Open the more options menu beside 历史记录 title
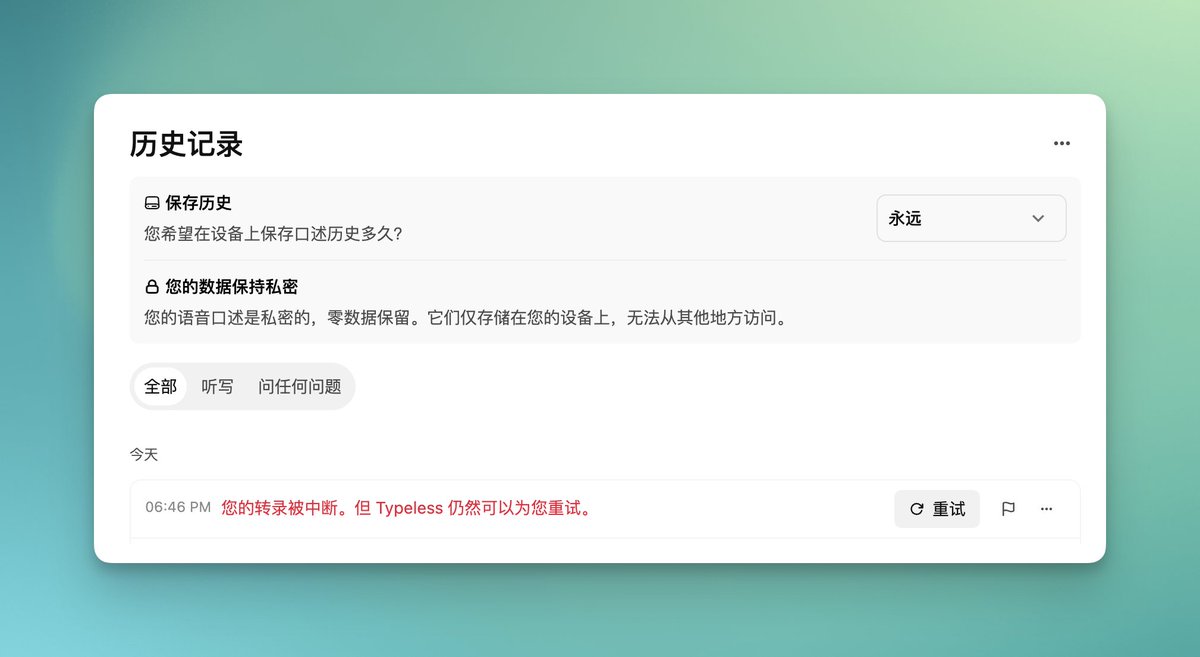This screenshot has width=1200, height=657. click(1062, 144)
